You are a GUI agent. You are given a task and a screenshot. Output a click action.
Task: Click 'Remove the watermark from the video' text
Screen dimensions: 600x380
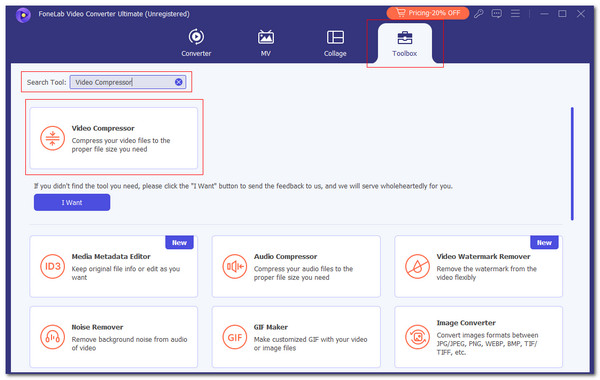pyautogui.click(x=486, y=273)
